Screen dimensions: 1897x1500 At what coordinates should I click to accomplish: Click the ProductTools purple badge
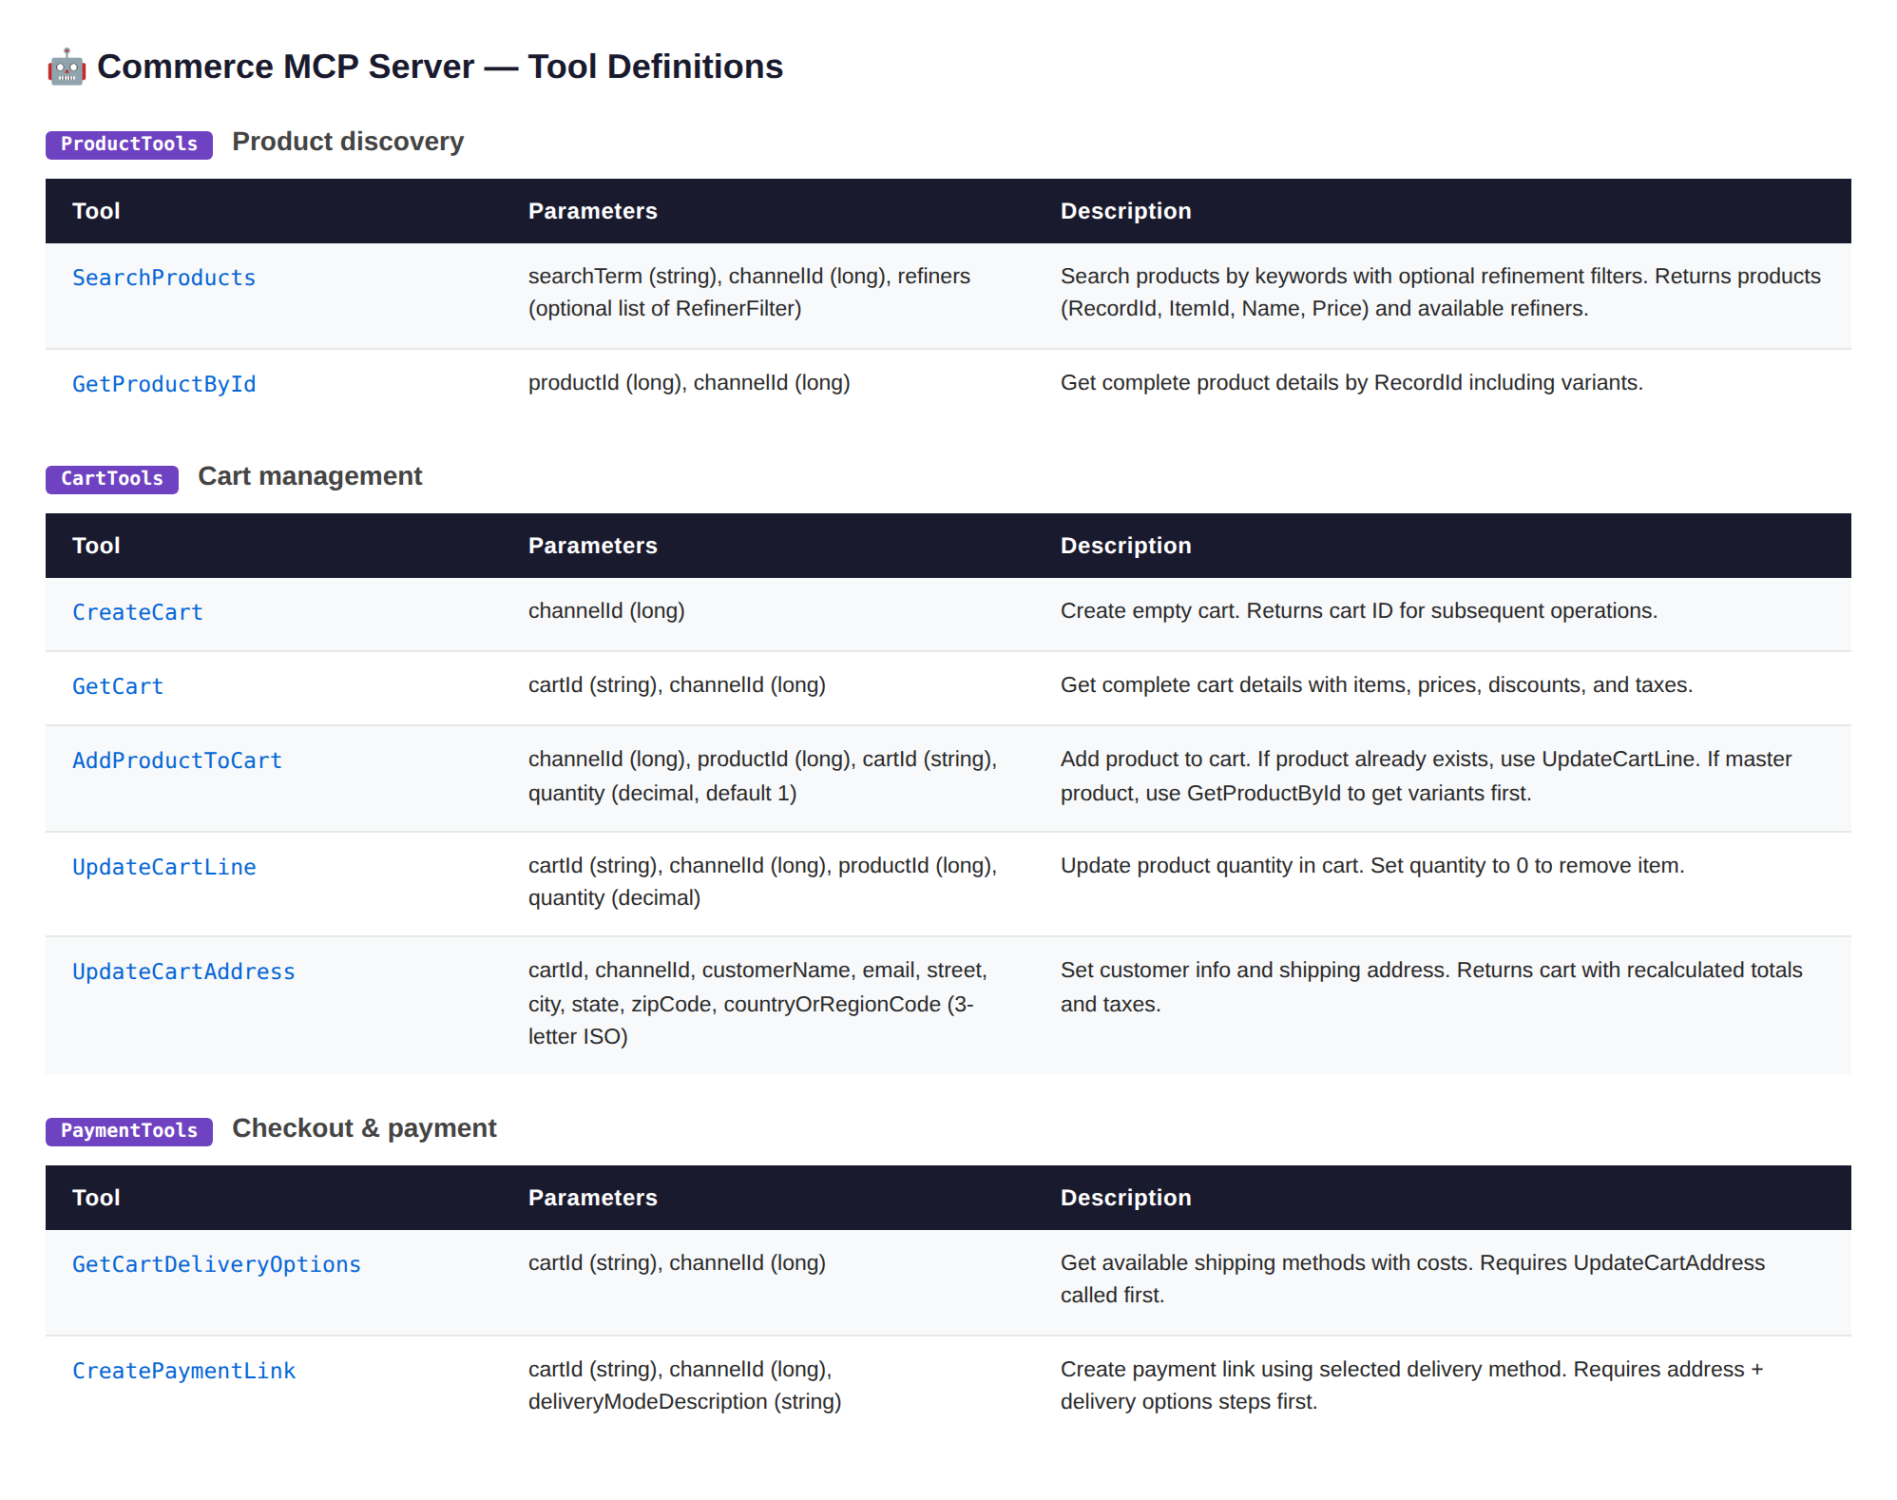129,144
